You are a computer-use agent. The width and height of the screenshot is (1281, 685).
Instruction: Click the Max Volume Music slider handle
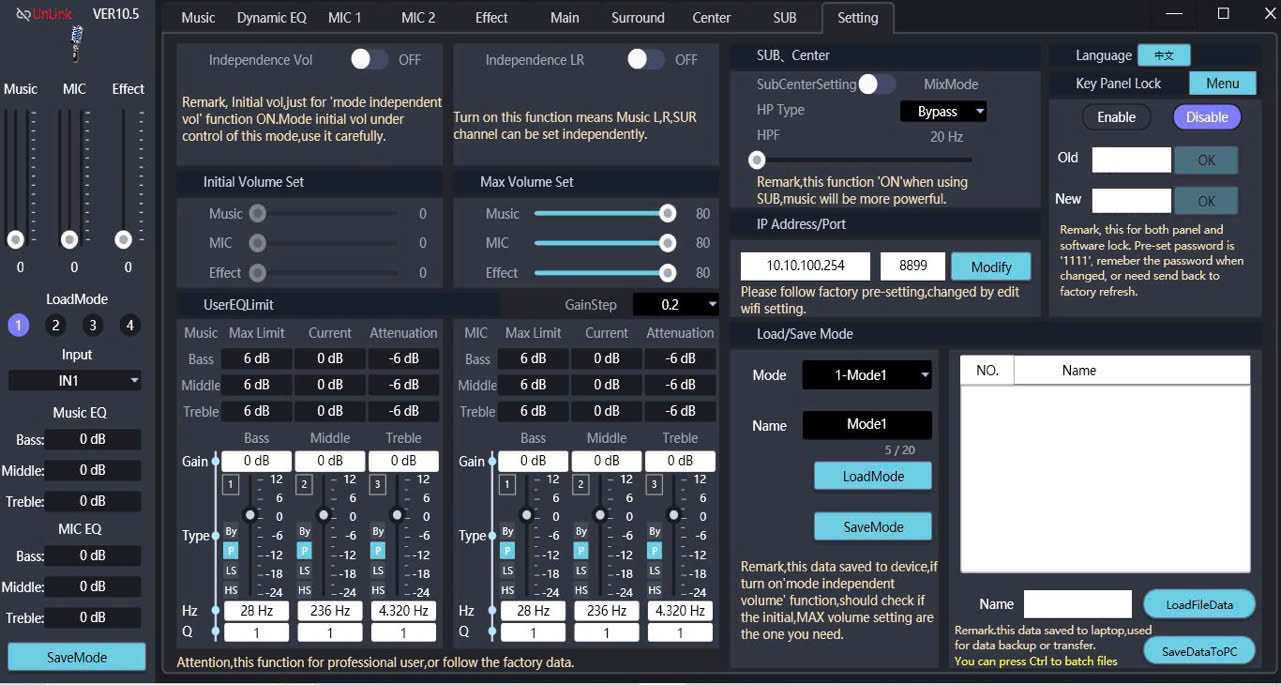pos(668,213)
